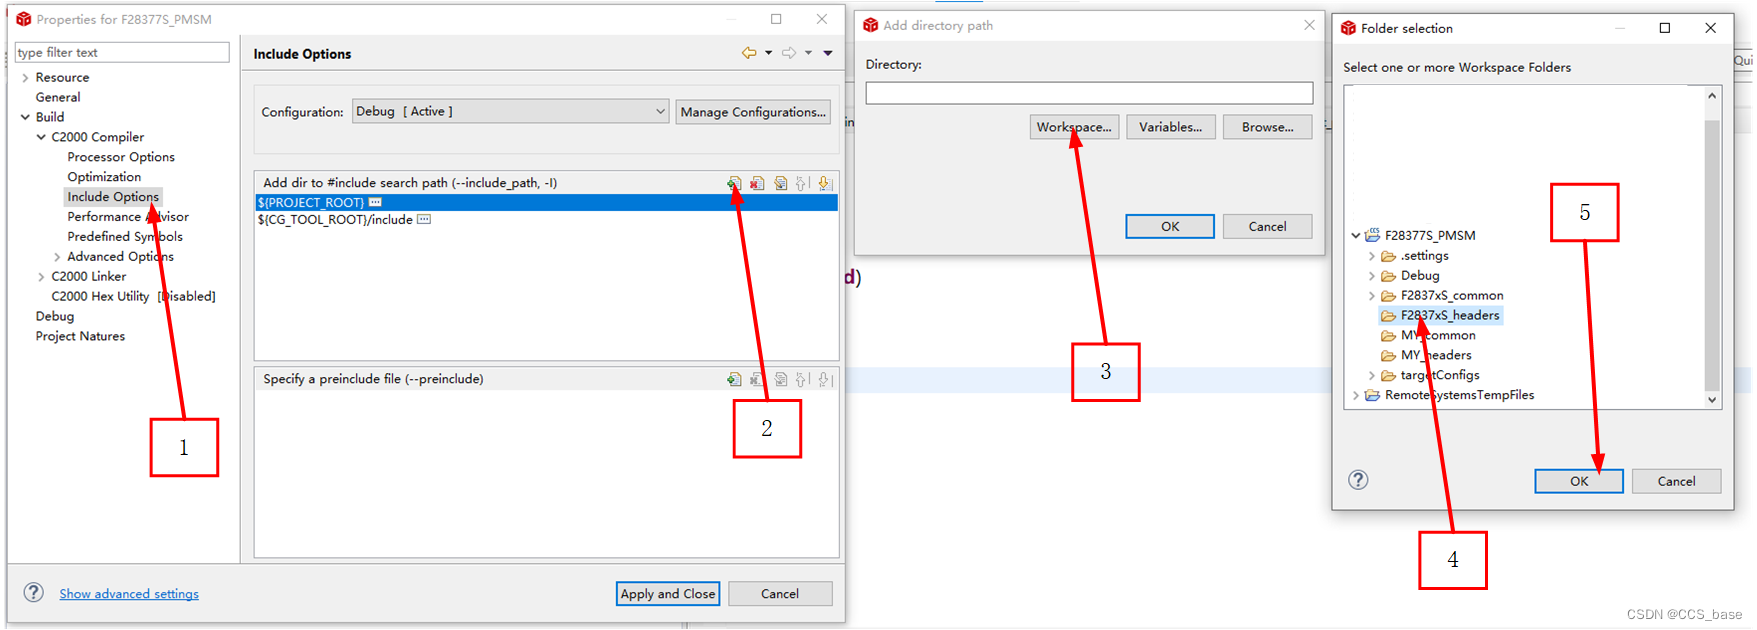Click ellipsis button next to ${CG_TOOL_ROOT}/include
Screen dimensions: 1757x630
[x=424, y=219]
